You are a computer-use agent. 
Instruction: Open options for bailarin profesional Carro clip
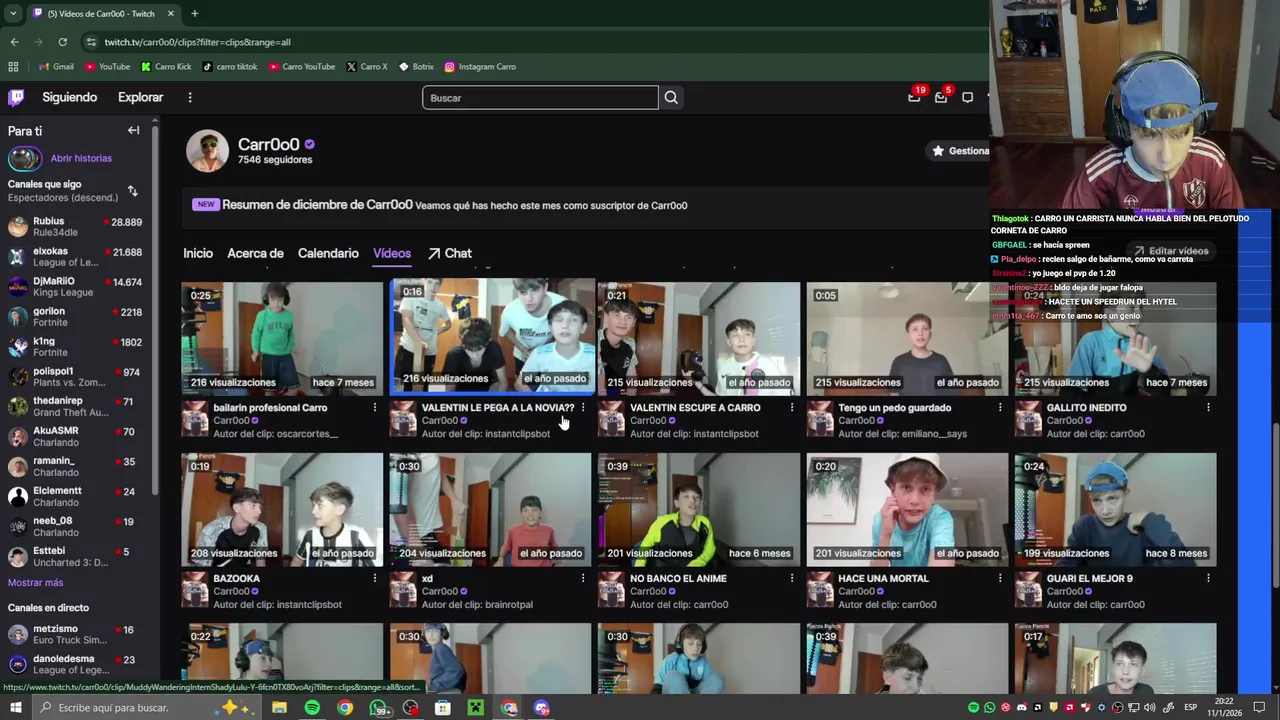pyautogui.click(x=375, y=408)
